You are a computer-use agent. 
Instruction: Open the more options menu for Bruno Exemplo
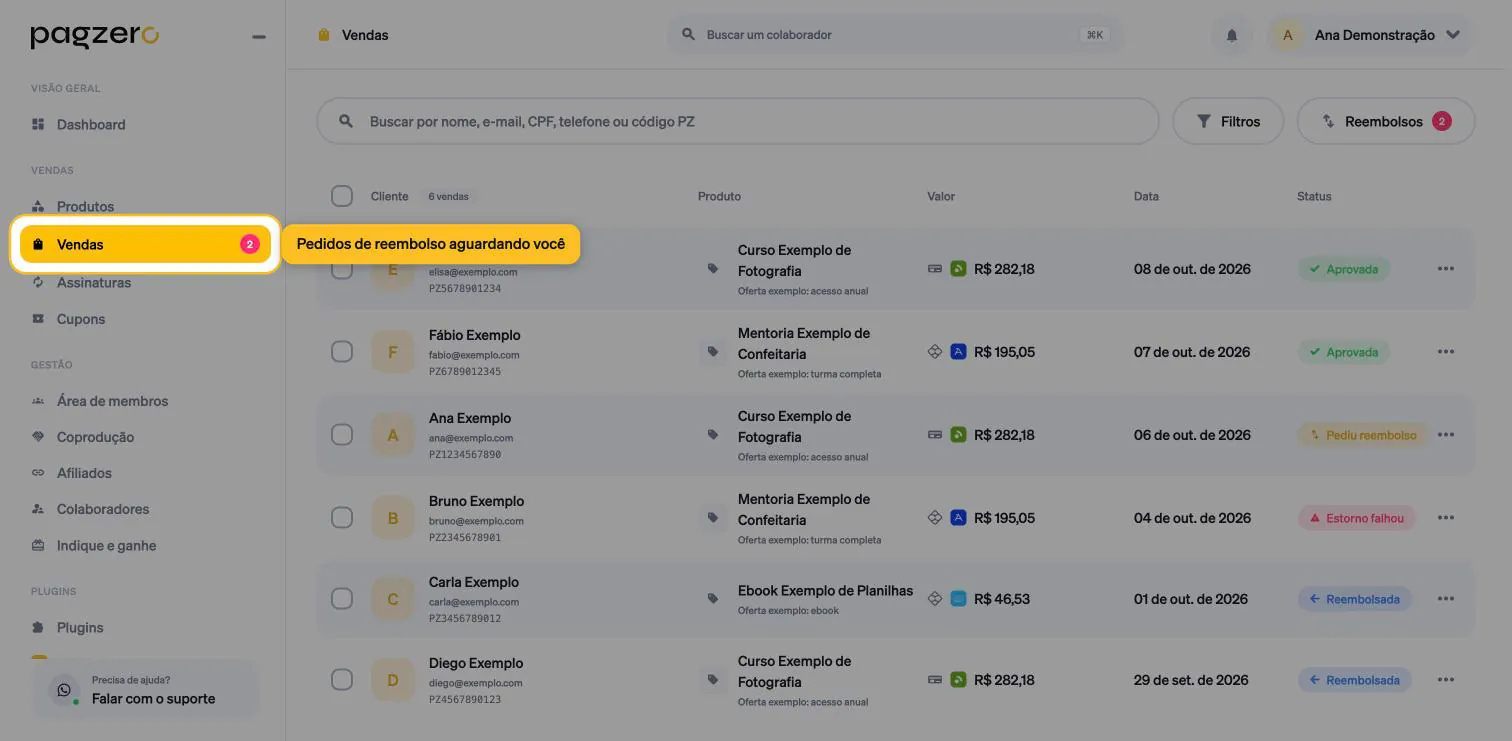click(x=1446, y=518)
